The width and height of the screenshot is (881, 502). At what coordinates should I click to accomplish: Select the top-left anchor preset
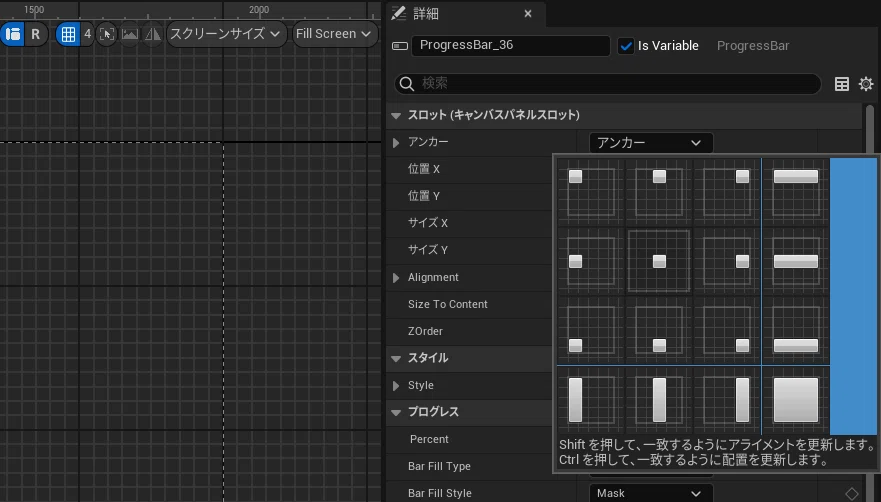(x=591, y=192)
